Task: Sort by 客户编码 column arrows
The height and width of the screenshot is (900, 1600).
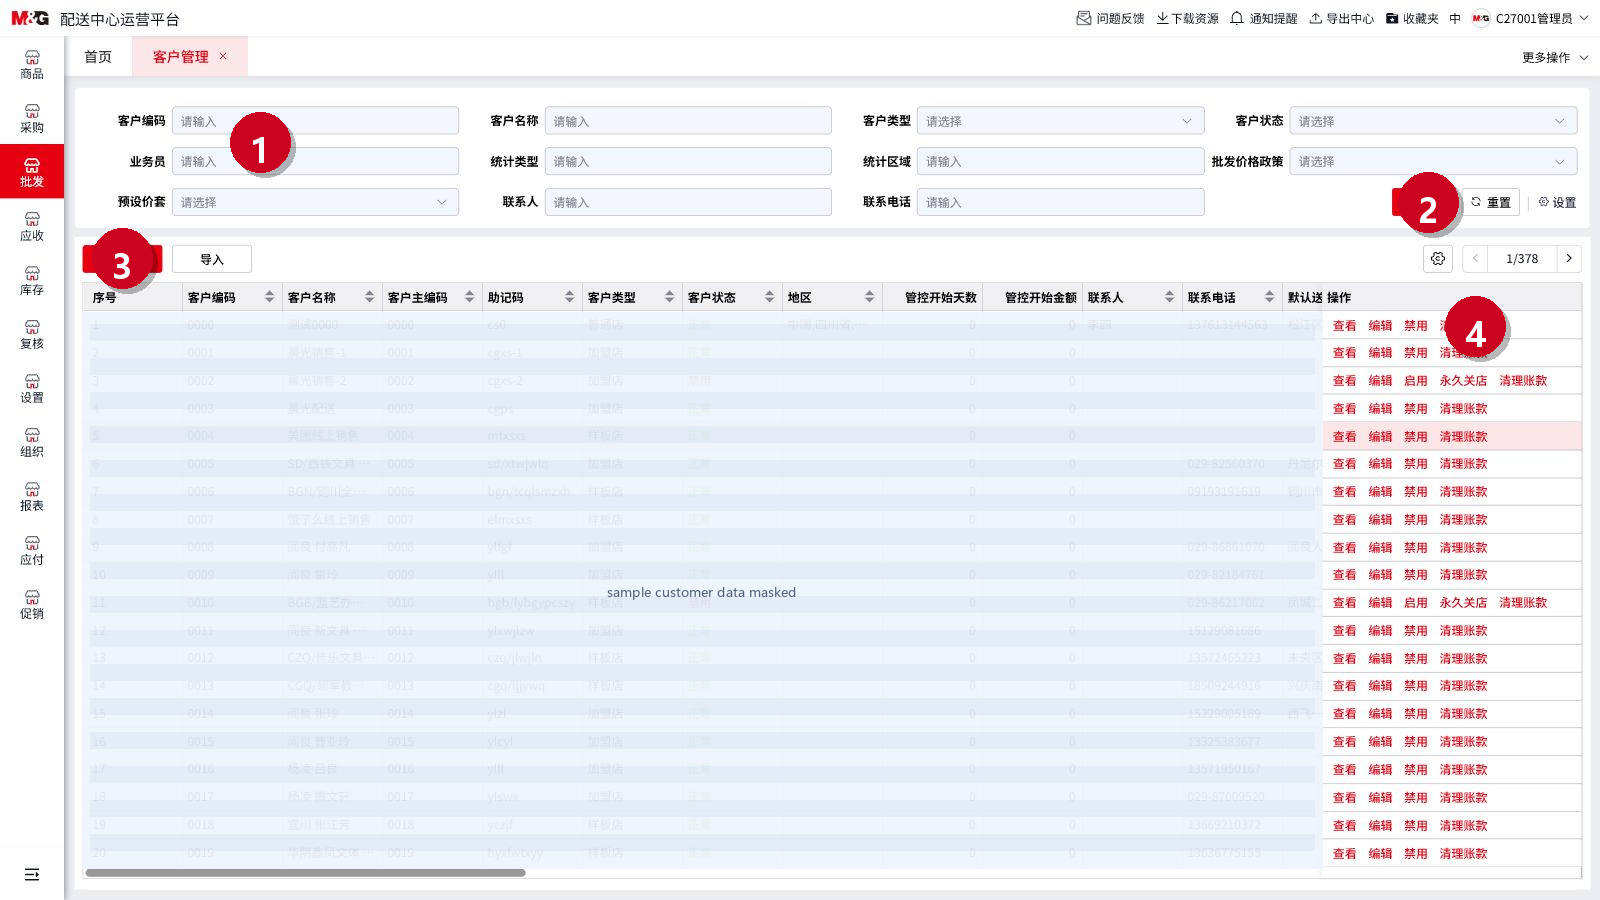Action: pyautogui.click(x=269, y=297)
